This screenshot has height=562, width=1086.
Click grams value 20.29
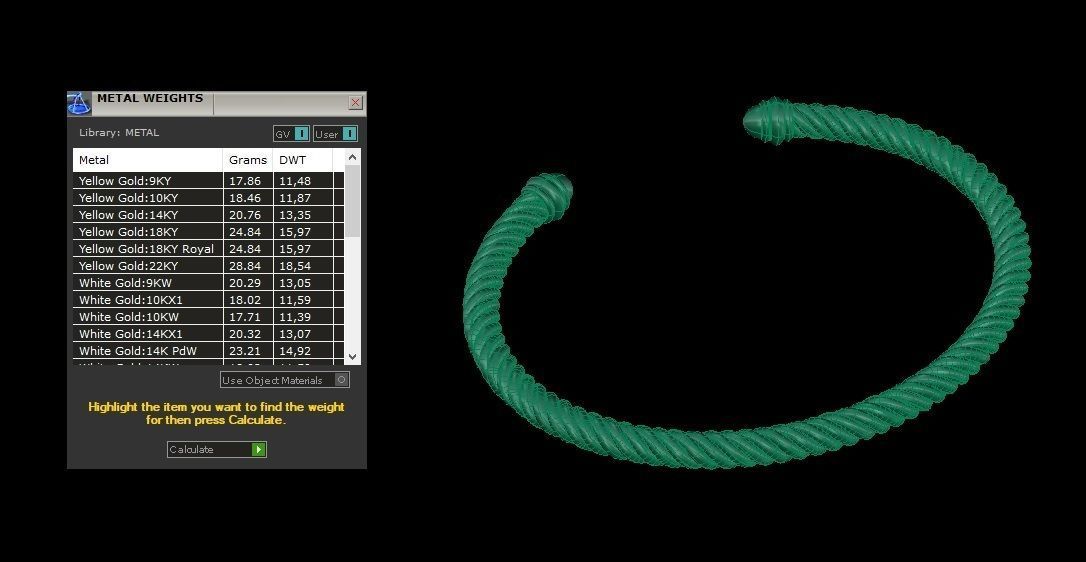coord(244,283)
